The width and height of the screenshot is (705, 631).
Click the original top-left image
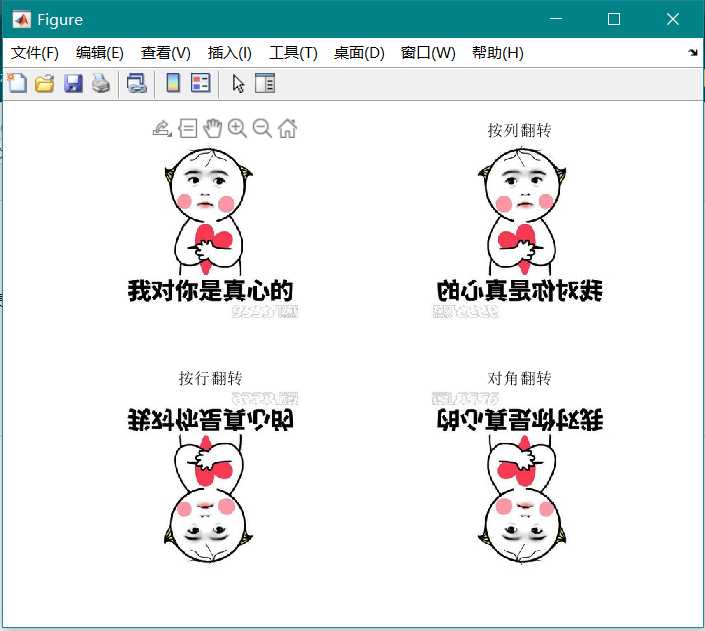[210, 233]
